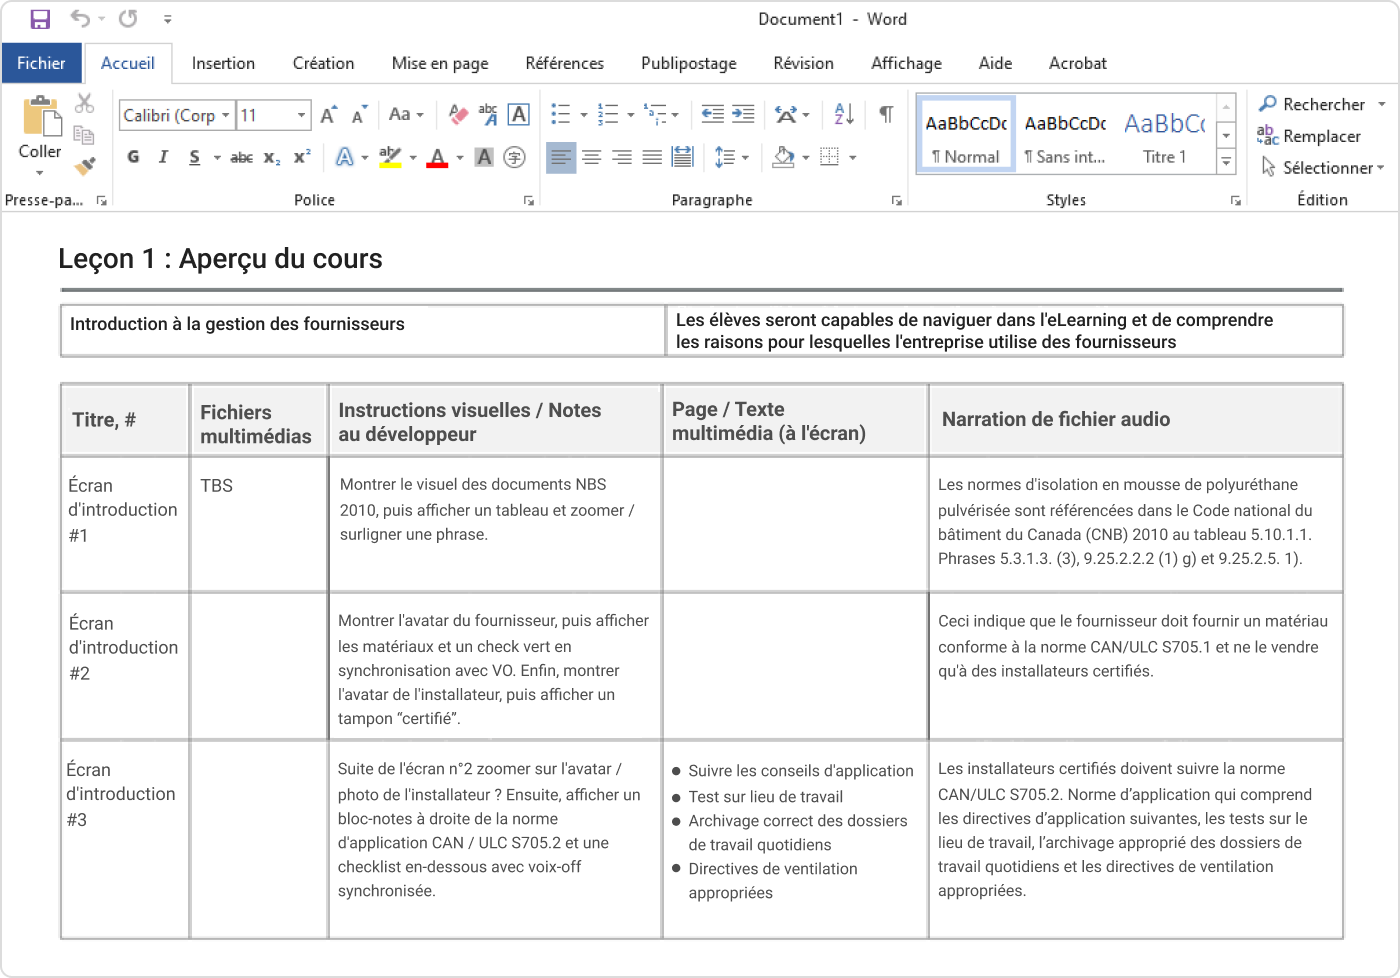Apply subscript to selected text

point(270,157)
